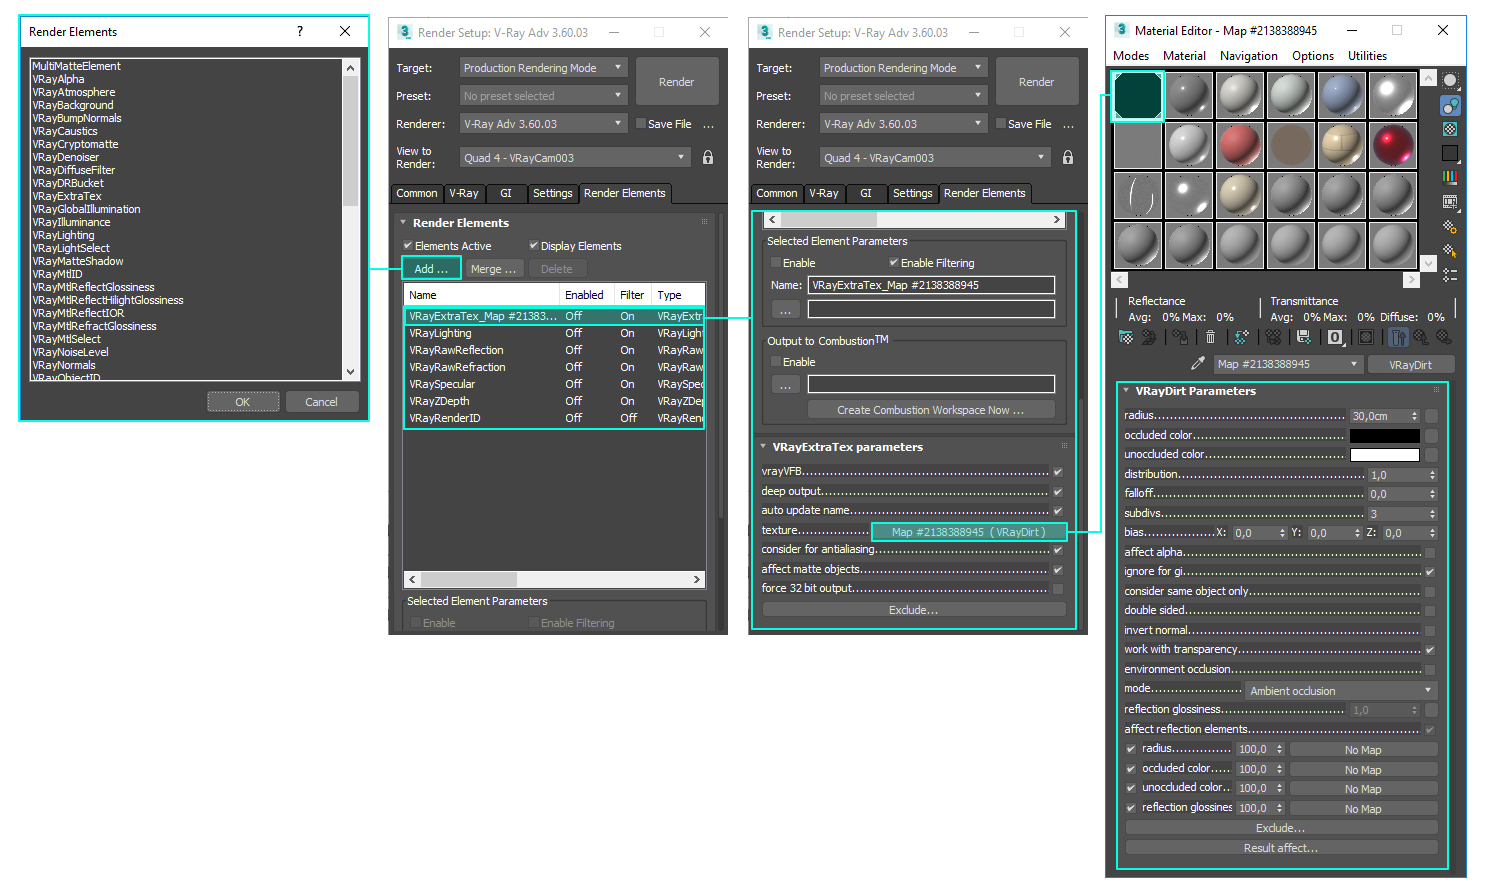
Task: Open Target dropdown in middle Render Setup
Action: [x=544, y=68]
